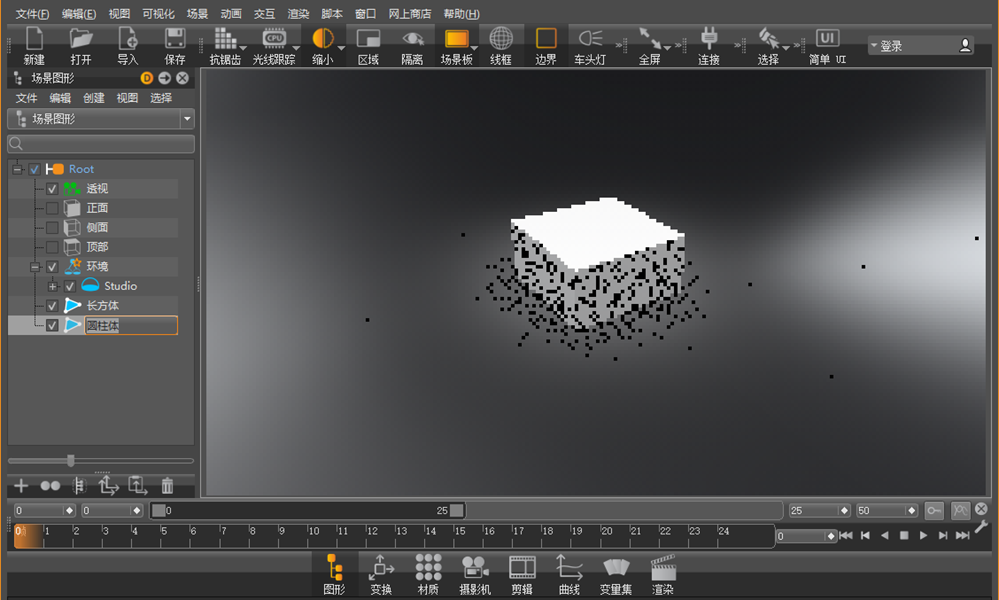Open the 变量集 variant sets module
Viewport: 999px width, 600px height.
point(615,568)
